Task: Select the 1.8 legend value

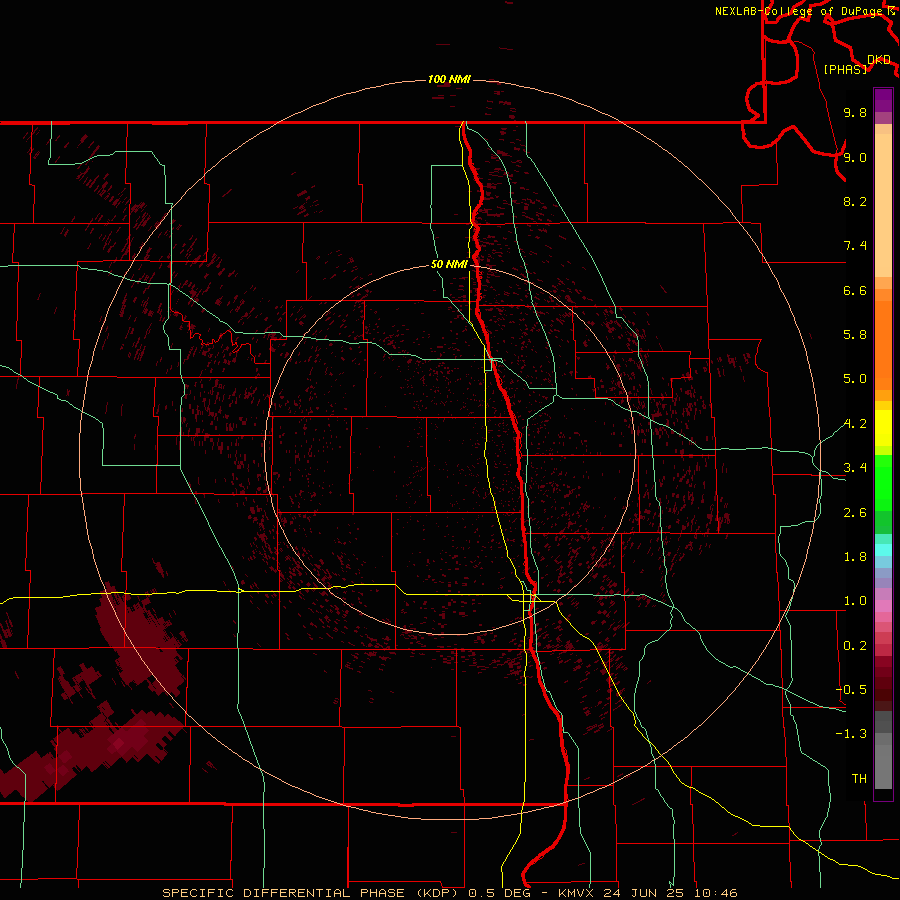Action: point(855,557)
